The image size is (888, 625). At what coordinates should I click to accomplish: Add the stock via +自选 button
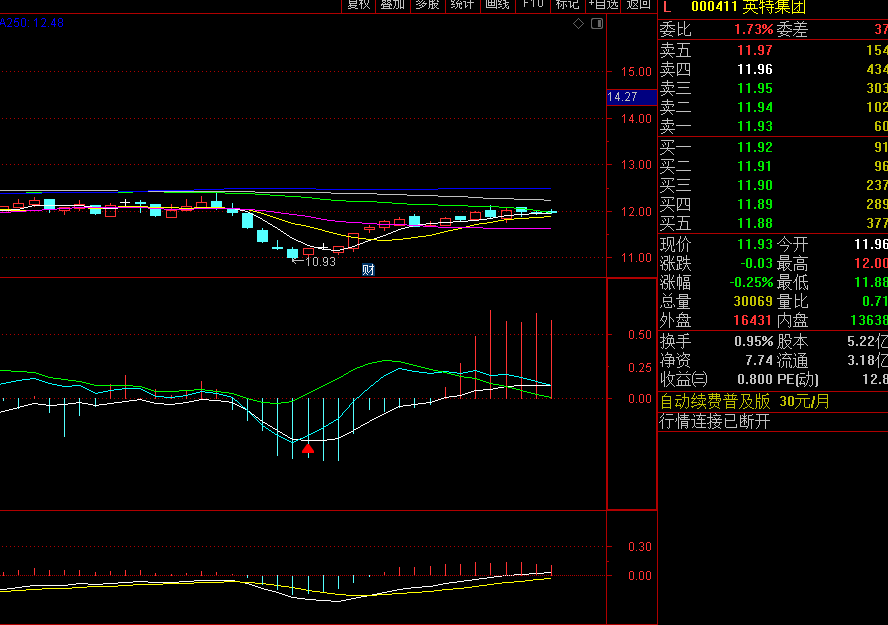(603, 5)
